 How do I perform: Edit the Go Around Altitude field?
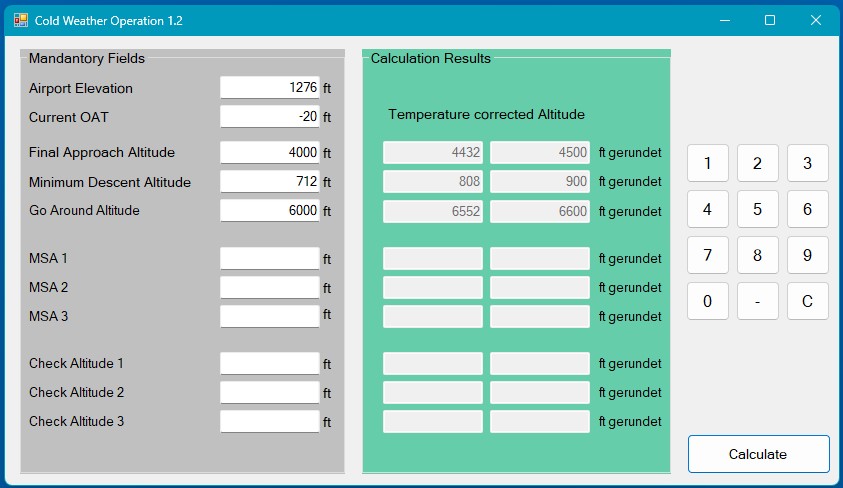[269, 211]
